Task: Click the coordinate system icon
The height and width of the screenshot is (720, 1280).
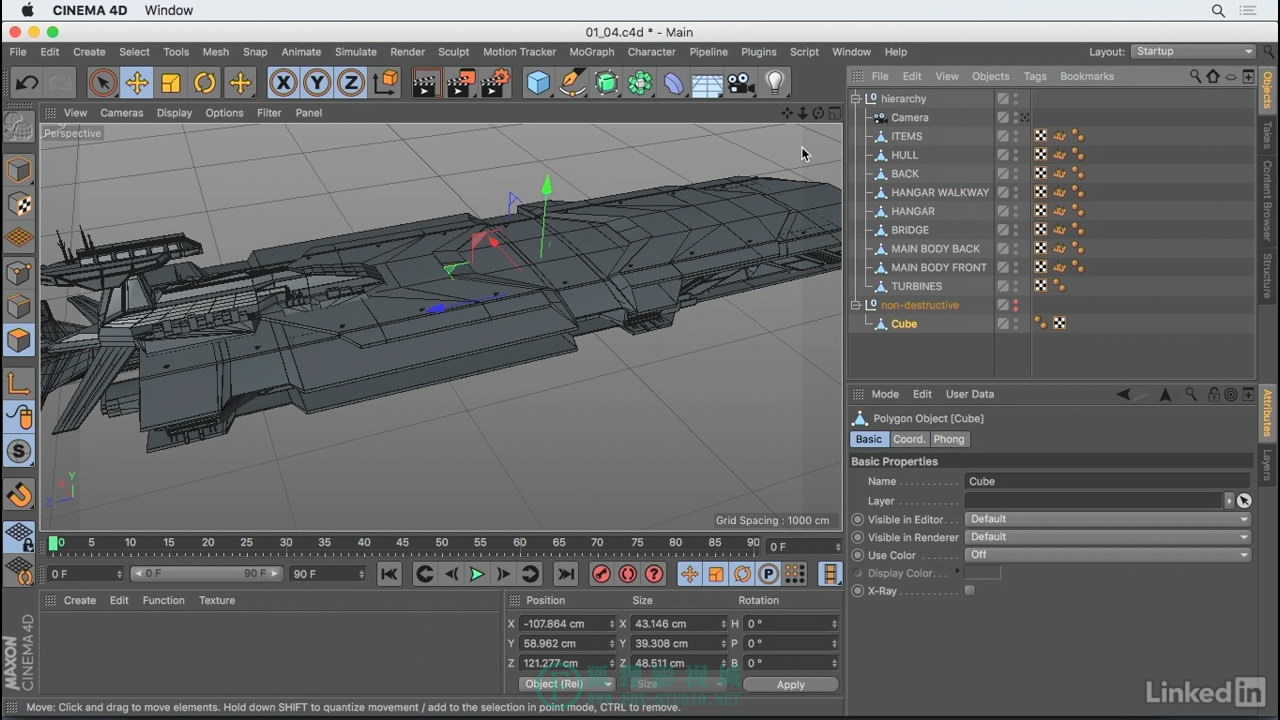Action: click(x=386, y=83)
